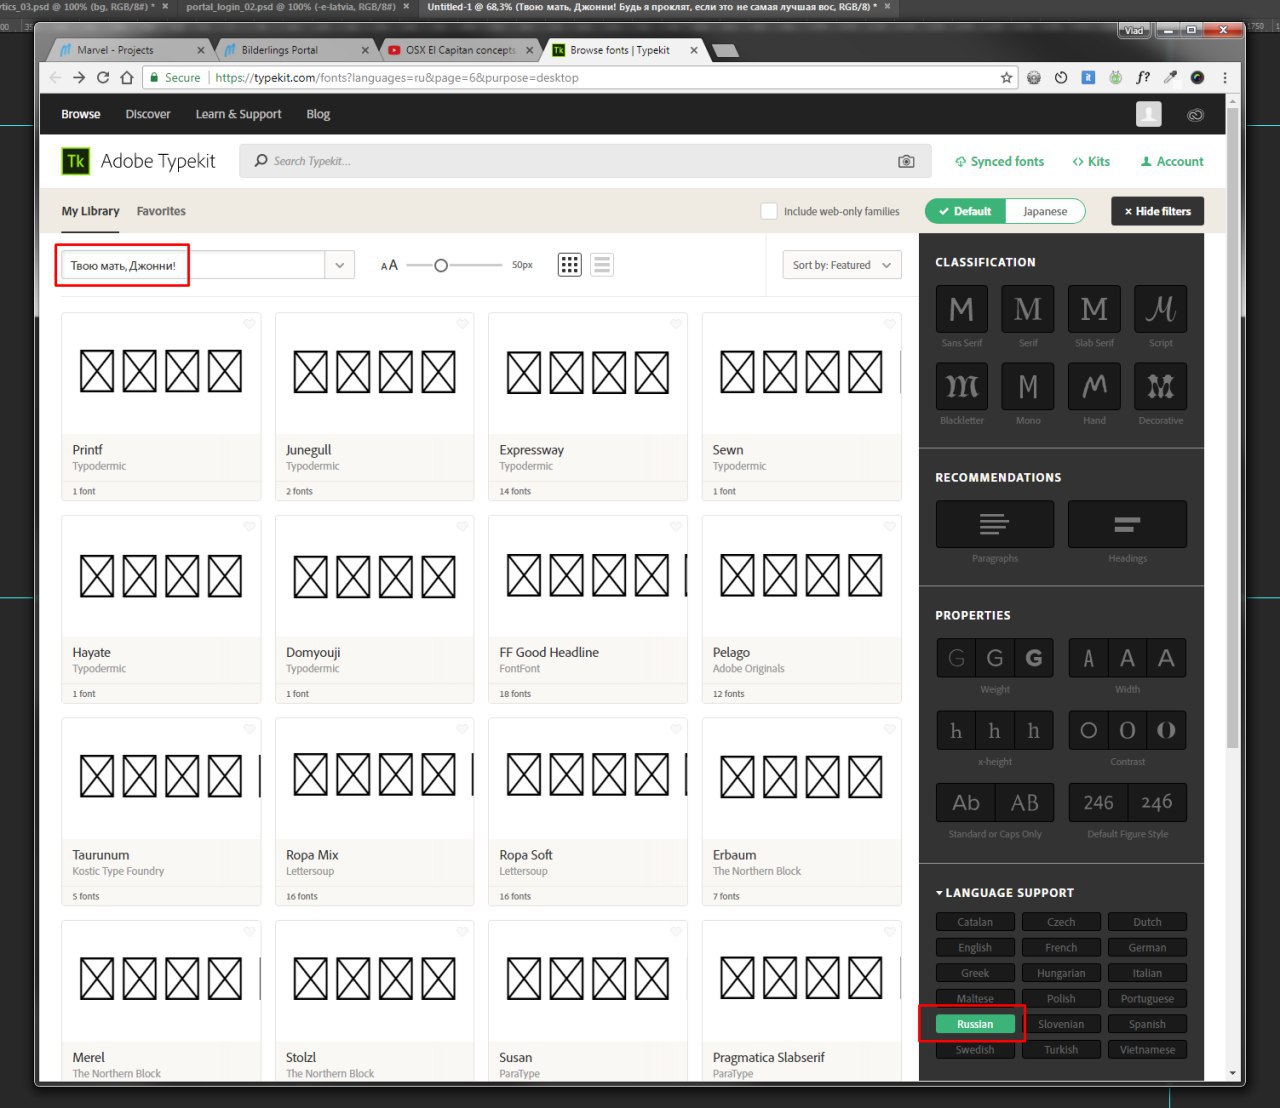Select the Script classification icon
Image resolution: width=1280 pixels, height=1108 pixels.
point(1160,309)
